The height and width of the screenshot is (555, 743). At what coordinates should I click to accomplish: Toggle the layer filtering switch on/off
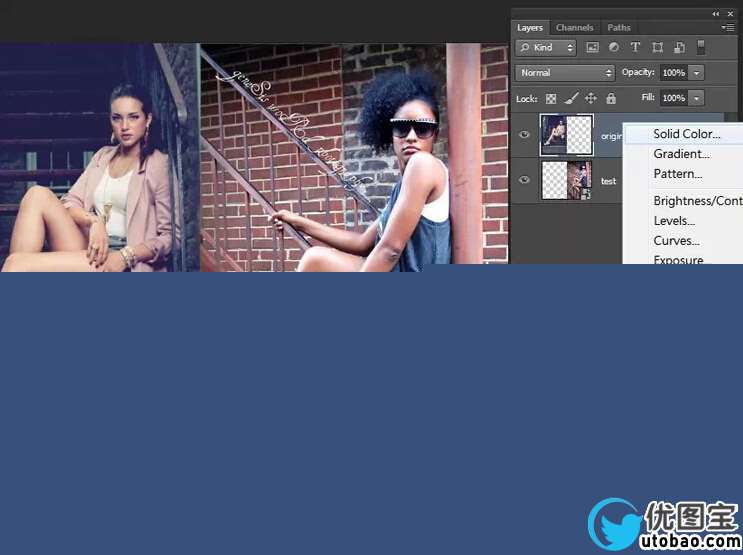click(x=701, y=48)
